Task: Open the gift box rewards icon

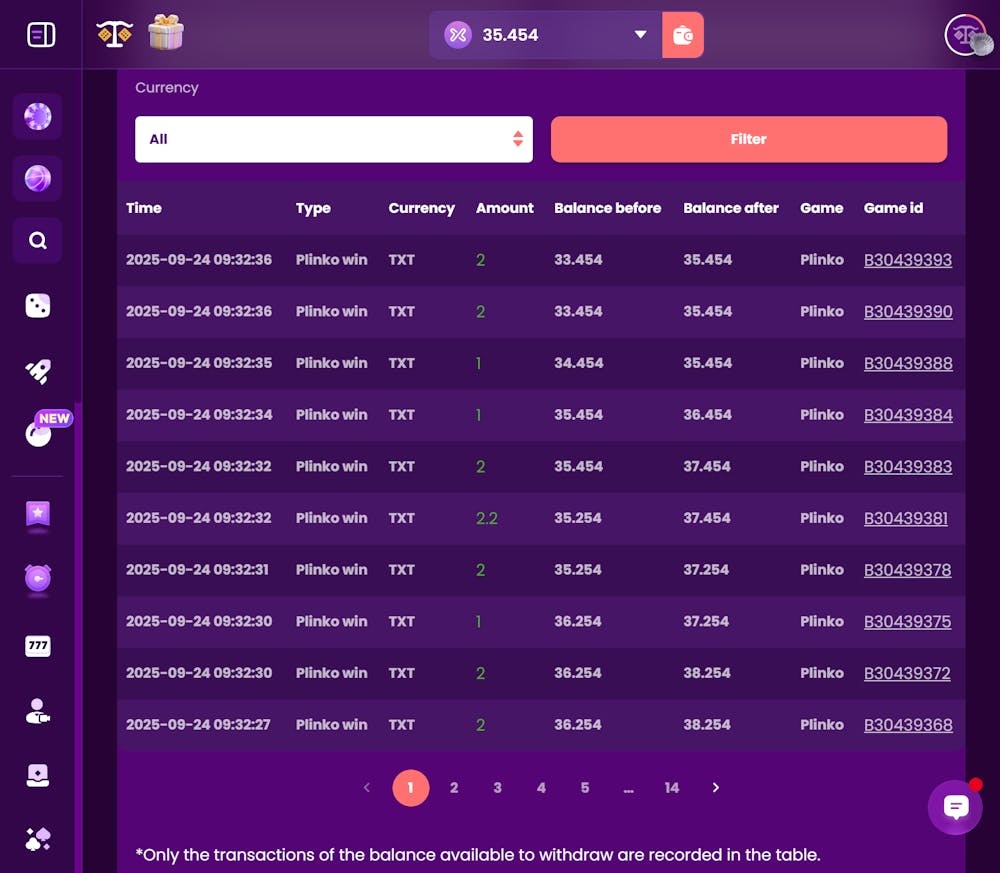Action: (x=166, y=33)
